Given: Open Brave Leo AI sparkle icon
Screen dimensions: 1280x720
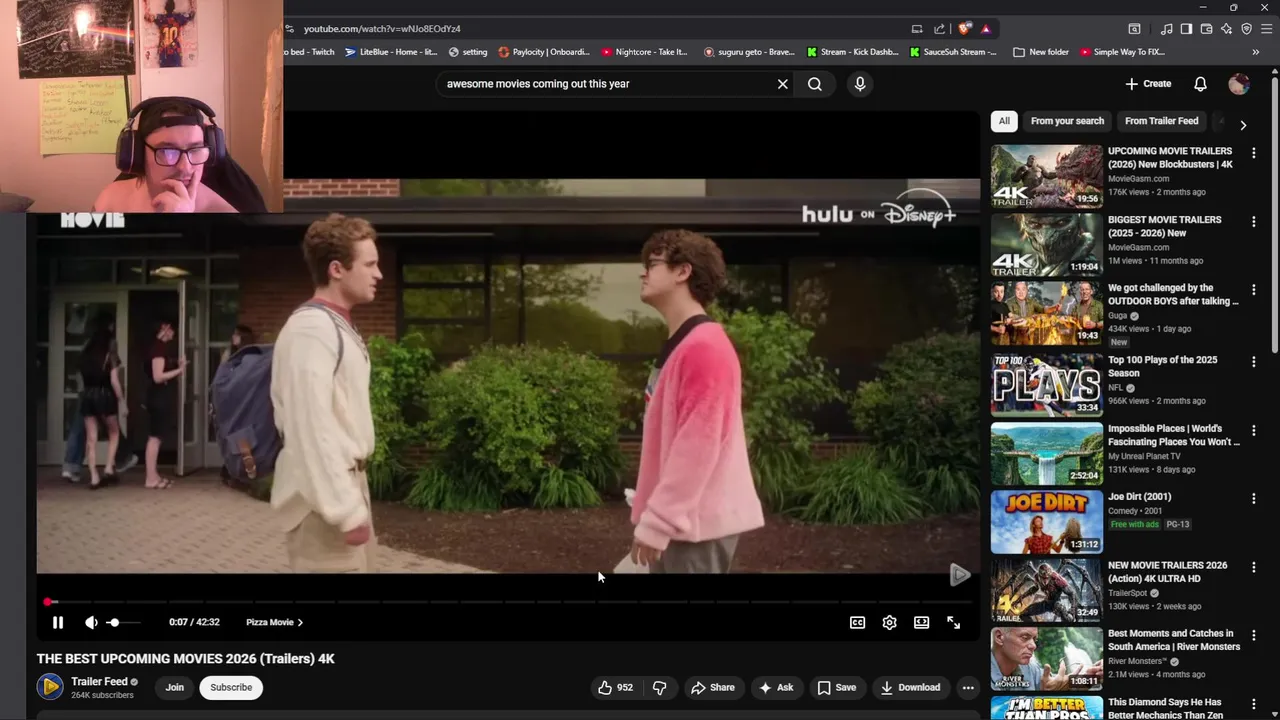Looking at the screenshot, I should click(x=1226, y=29).
